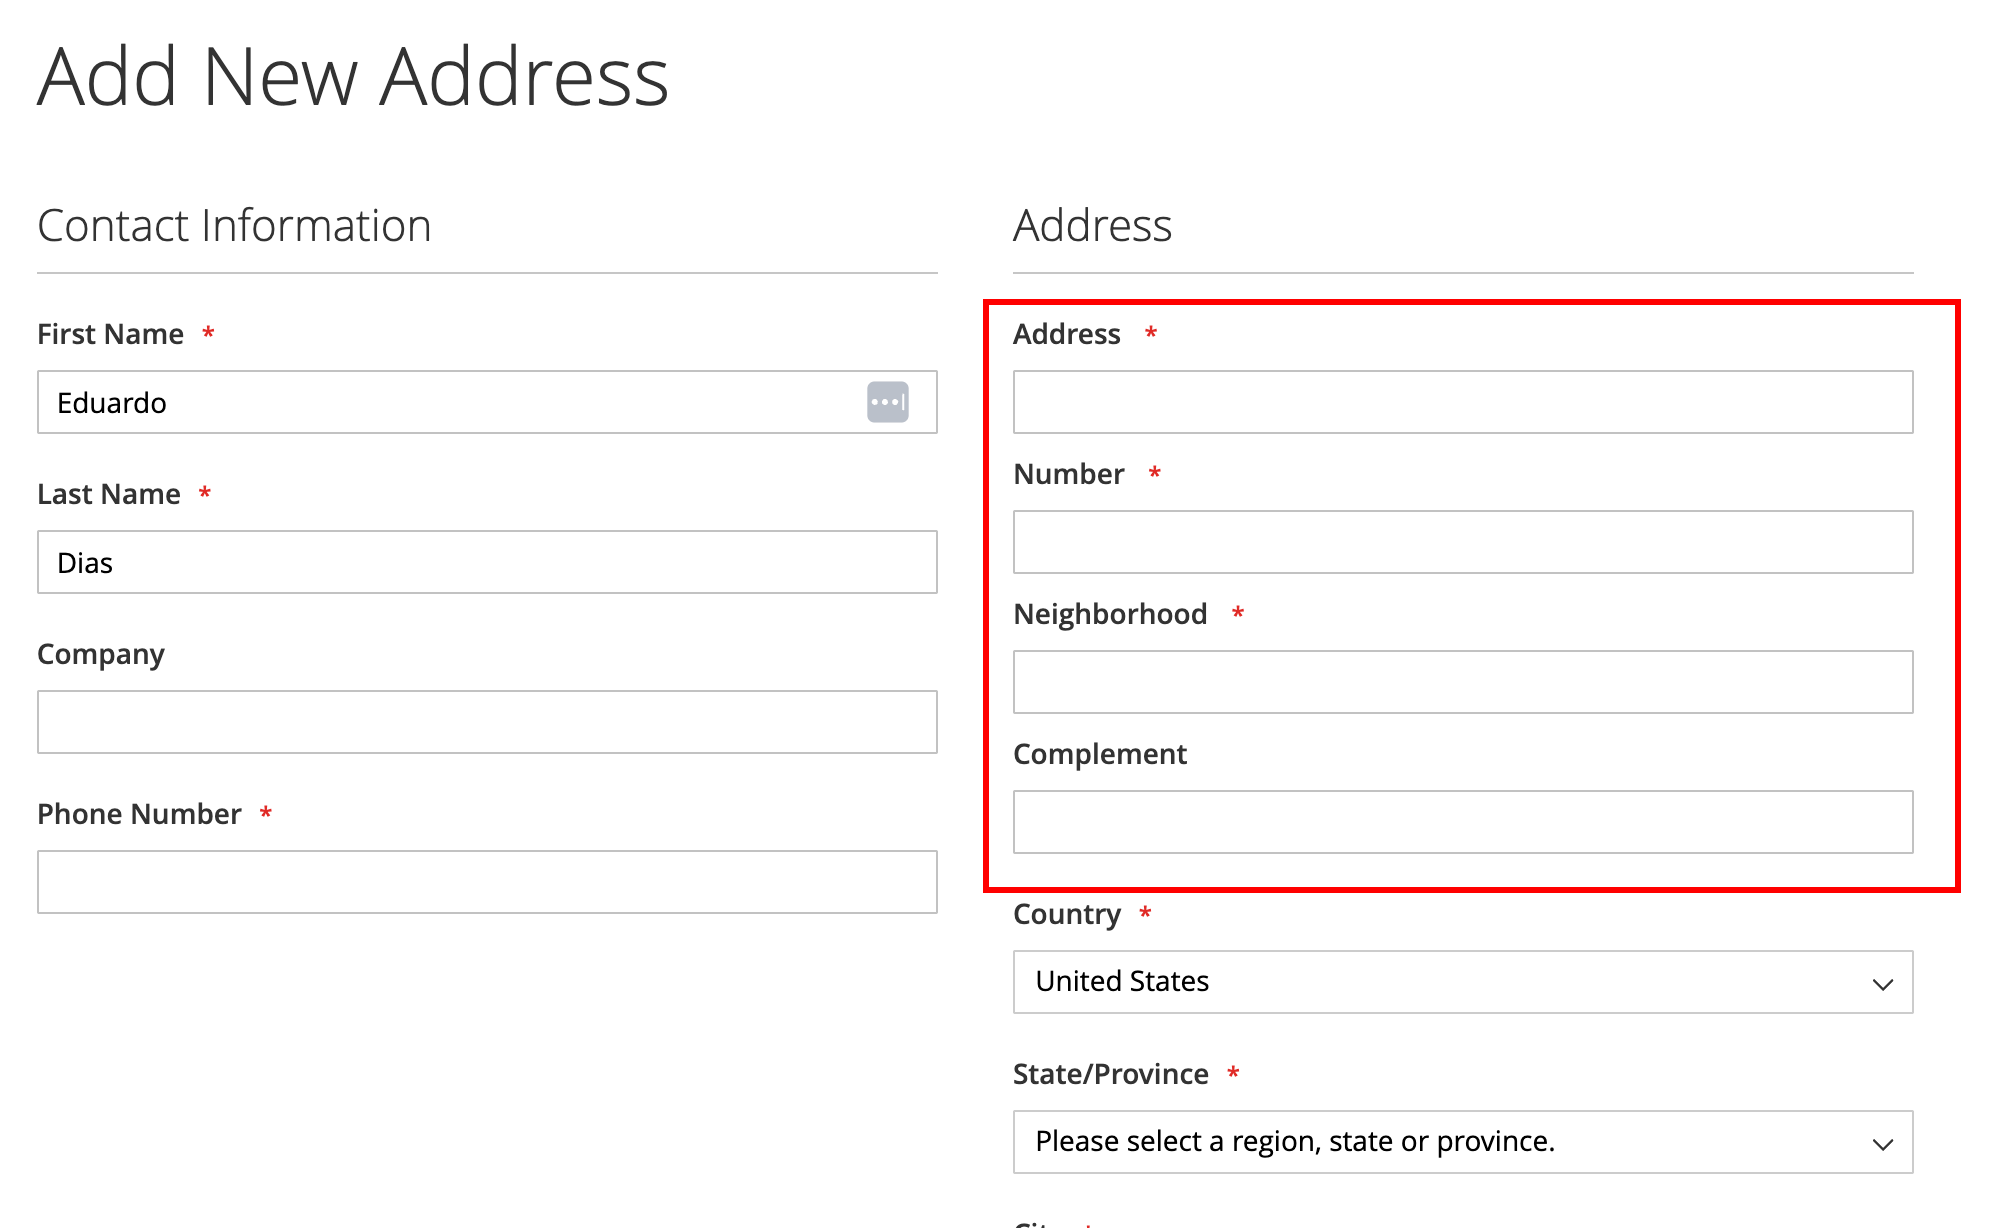Viewport: 2002px width, 1228px height.
Task: Click the Phone Number label
Action: tap(139, 814)
